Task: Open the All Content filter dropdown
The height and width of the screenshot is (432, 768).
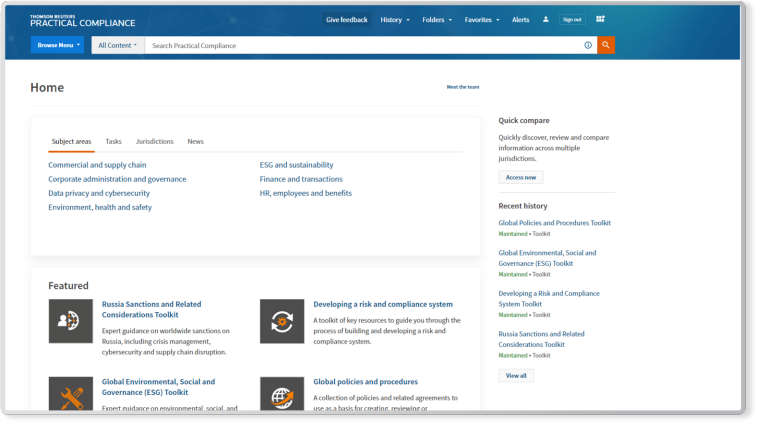Action: pos(118,45)
